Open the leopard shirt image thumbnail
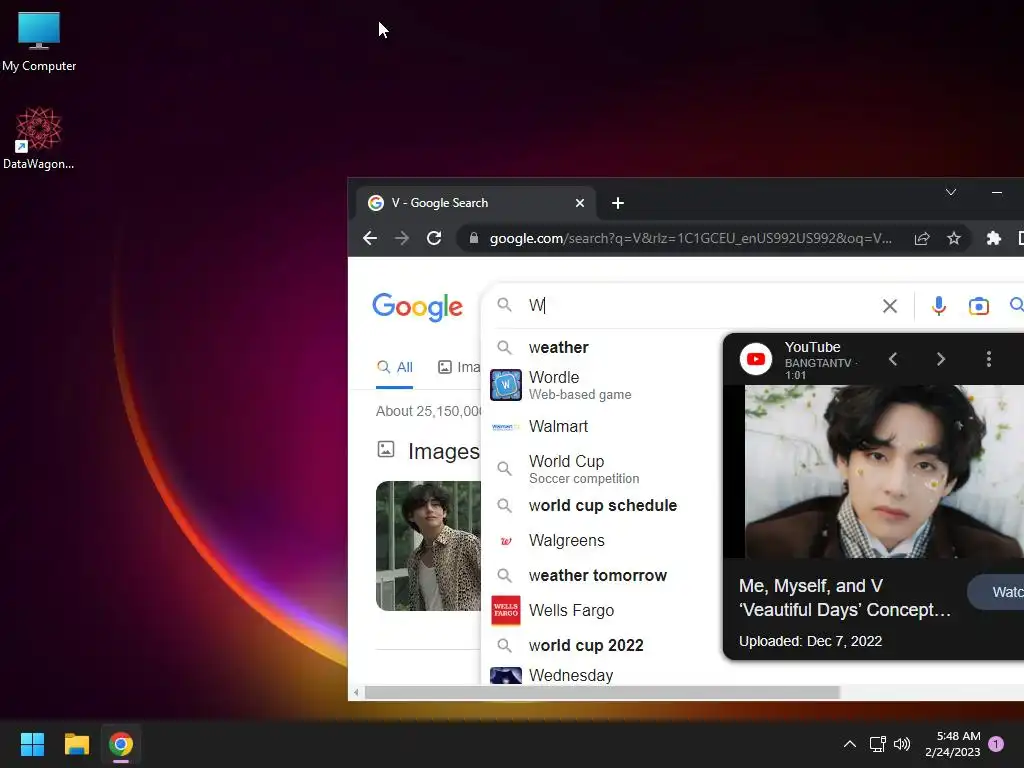Screen dimensions: 1024x768 point(428,546)
